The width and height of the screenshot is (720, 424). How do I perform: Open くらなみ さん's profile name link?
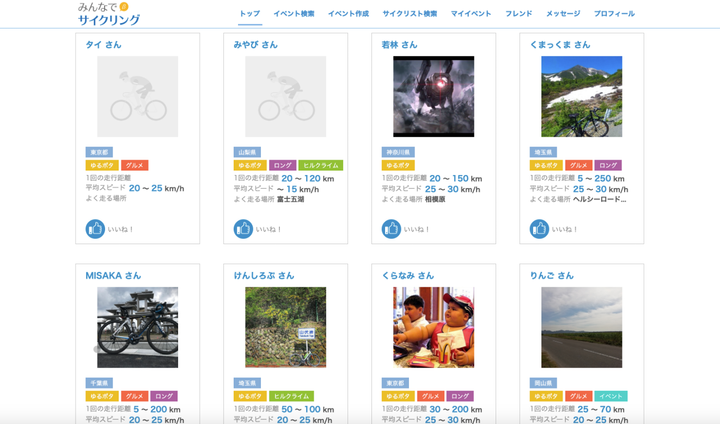[x=408, y=276]
